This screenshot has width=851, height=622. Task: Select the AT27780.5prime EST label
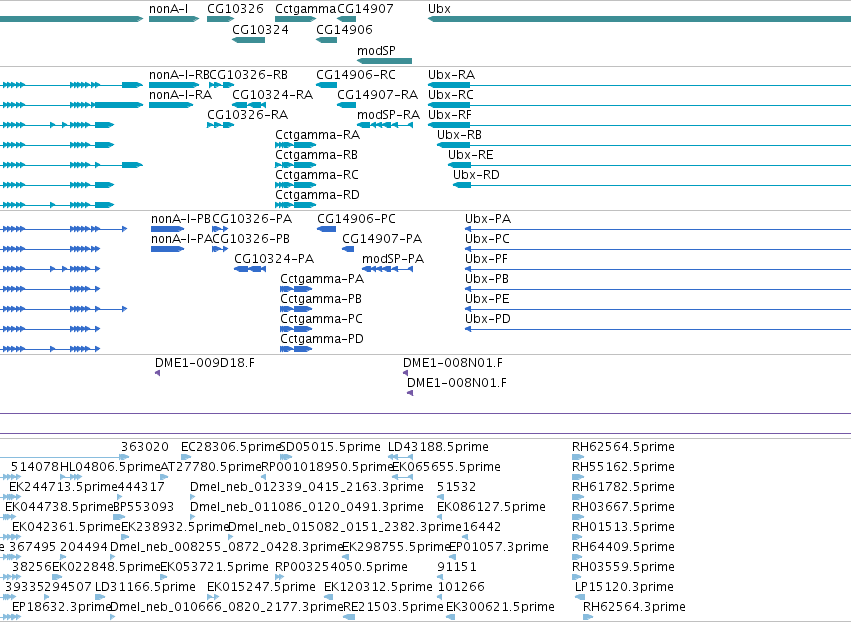point(212,467)
